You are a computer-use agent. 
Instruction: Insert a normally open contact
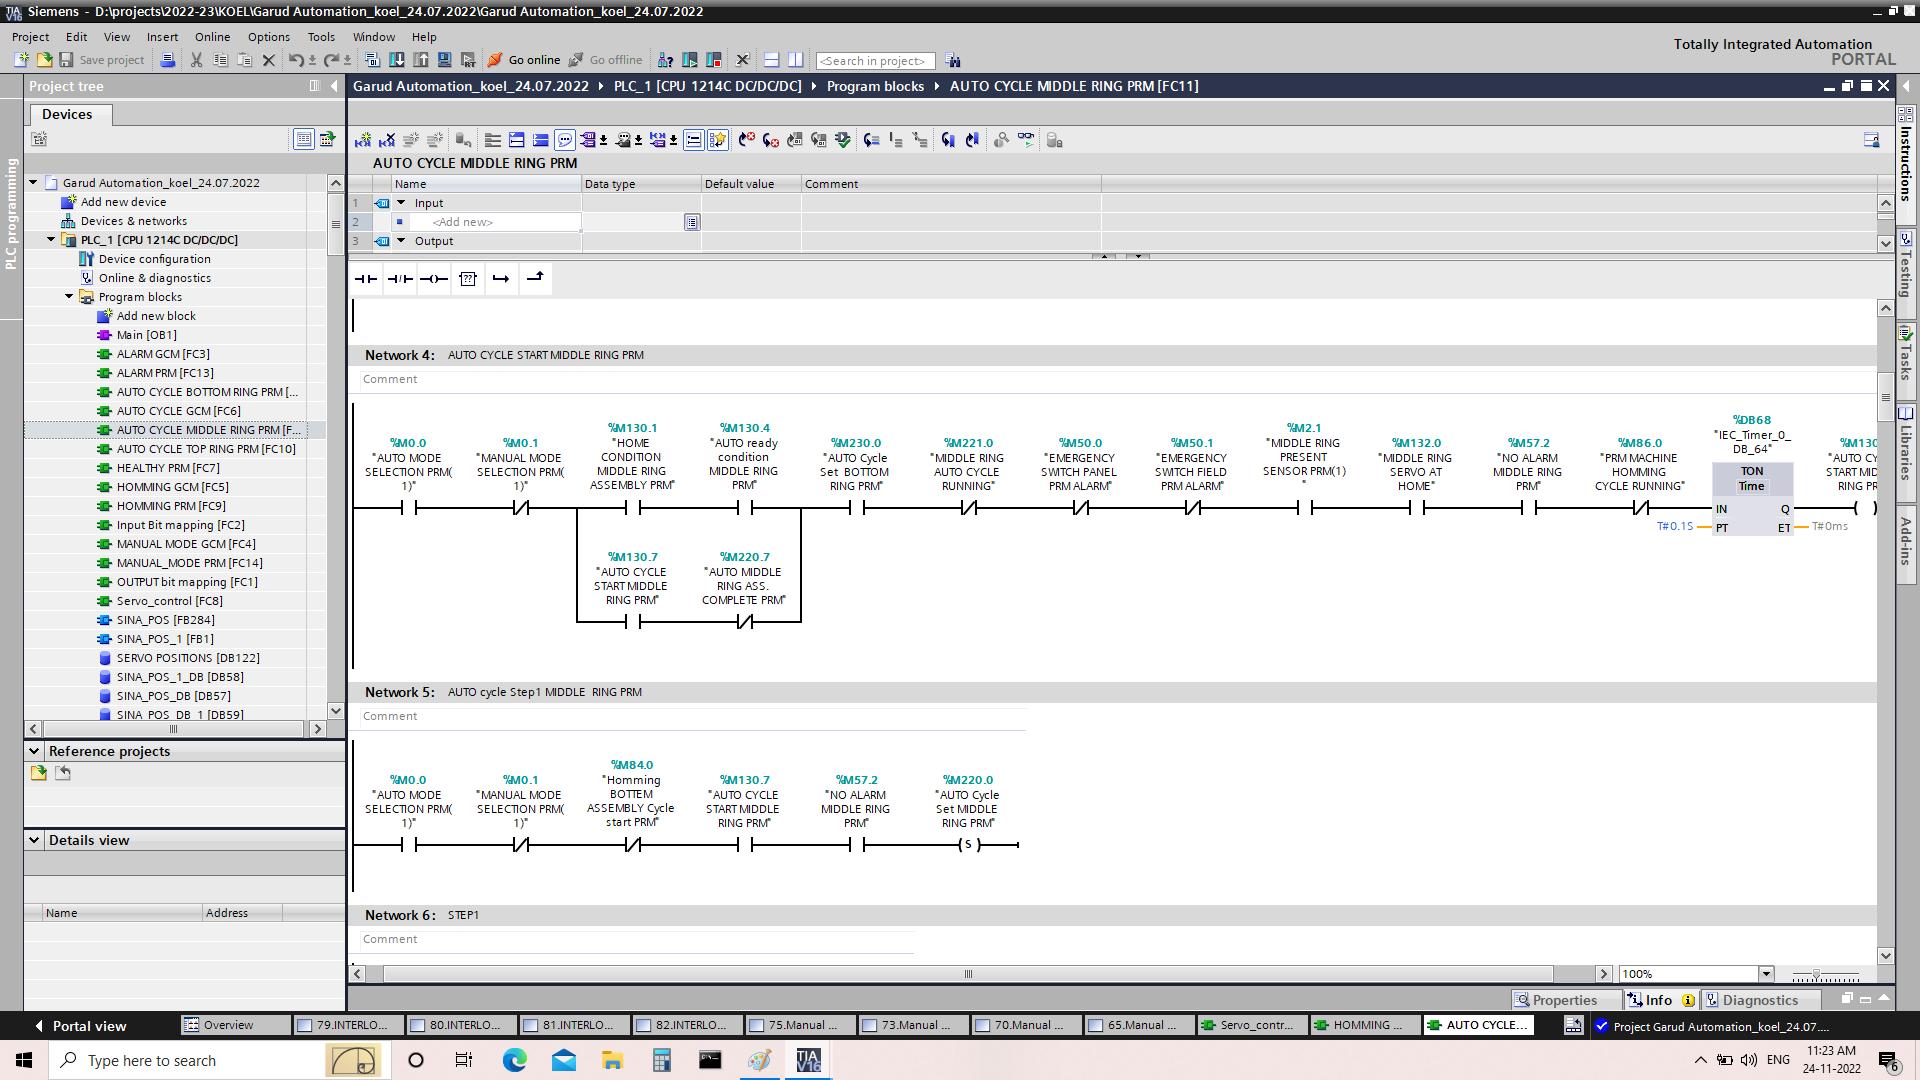[x=366, y=279]
